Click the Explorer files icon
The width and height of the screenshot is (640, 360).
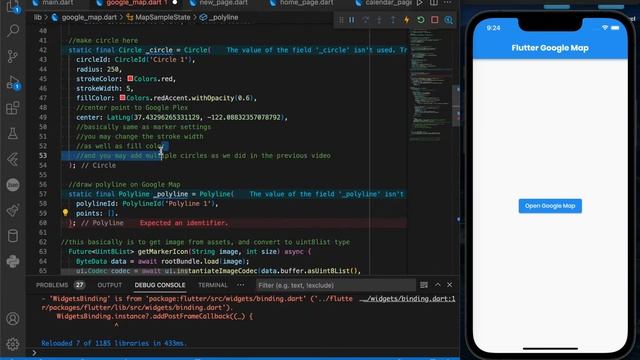(x=13, y=6)
